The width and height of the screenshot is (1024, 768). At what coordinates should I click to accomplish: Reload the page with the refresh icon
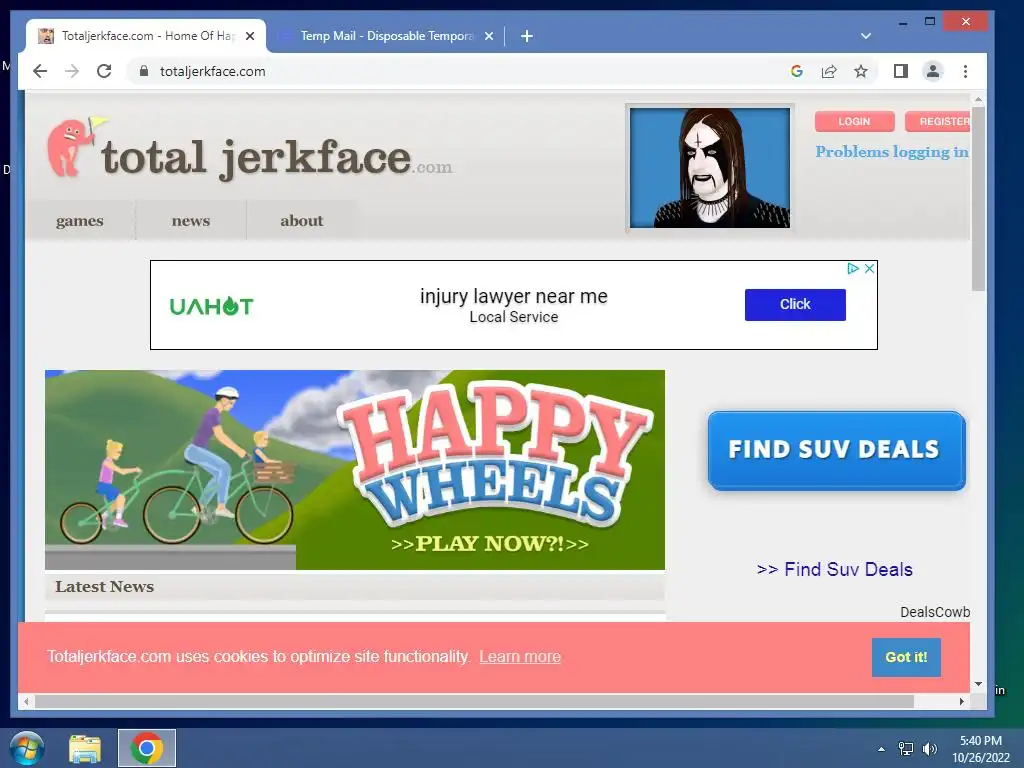coord(104,71)
